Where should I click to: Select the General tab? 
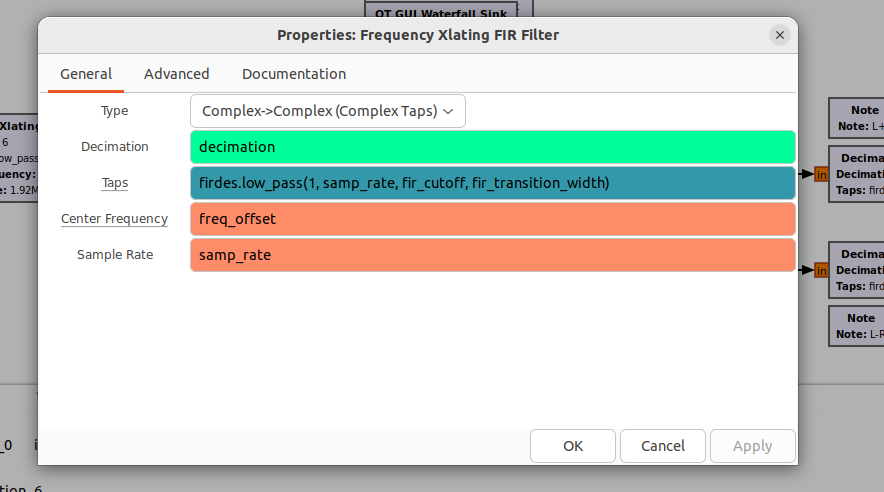86,74
